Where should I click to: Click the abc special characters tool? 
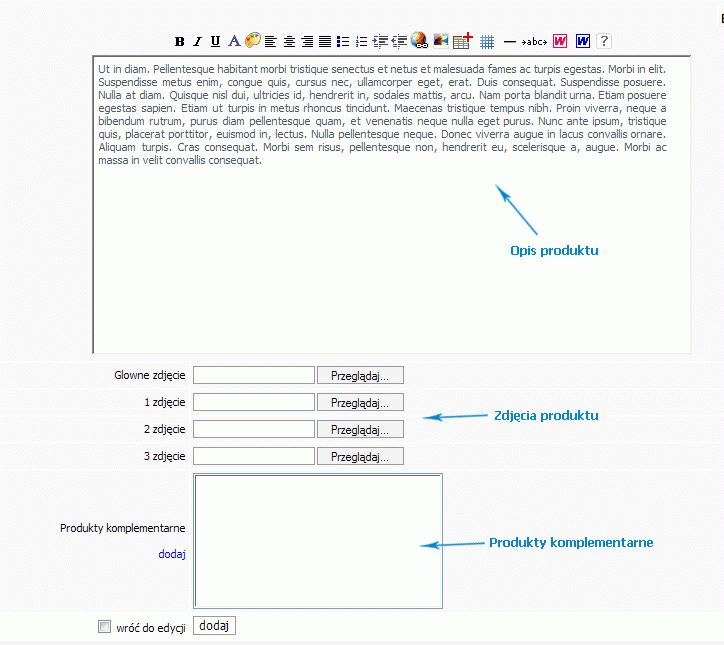click(x=534, y=42)
